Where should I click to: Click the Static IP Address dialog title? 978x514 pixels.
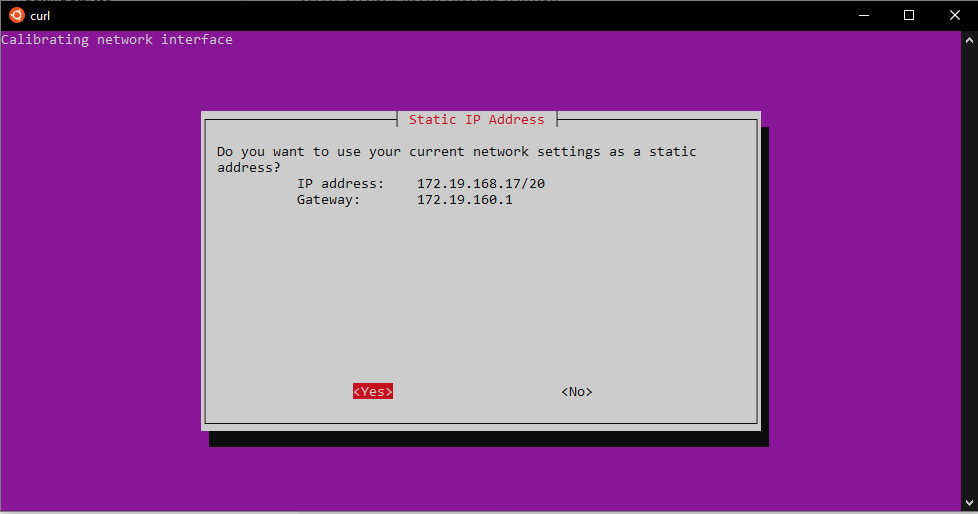point(477,120)
